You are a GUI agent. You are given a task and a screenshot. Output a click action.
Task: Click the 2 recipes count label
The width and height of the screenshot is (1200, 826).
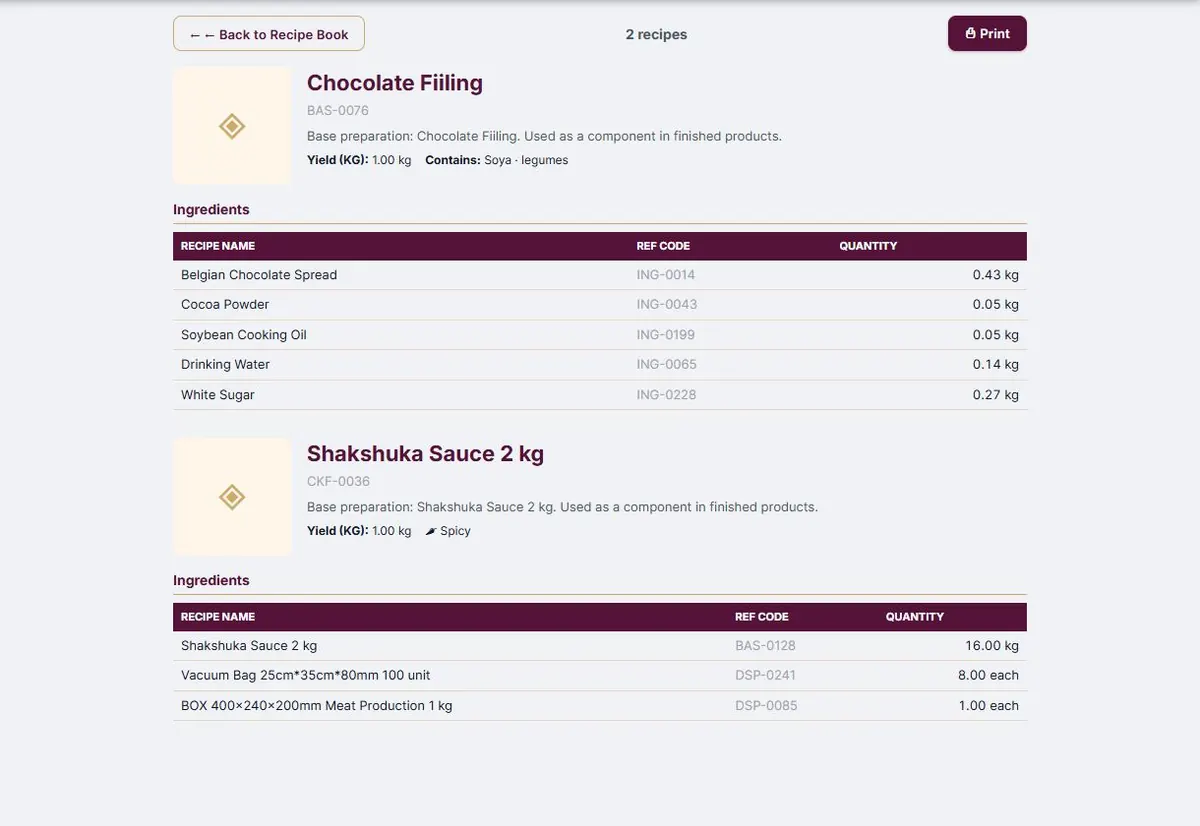tap(656, 34)
